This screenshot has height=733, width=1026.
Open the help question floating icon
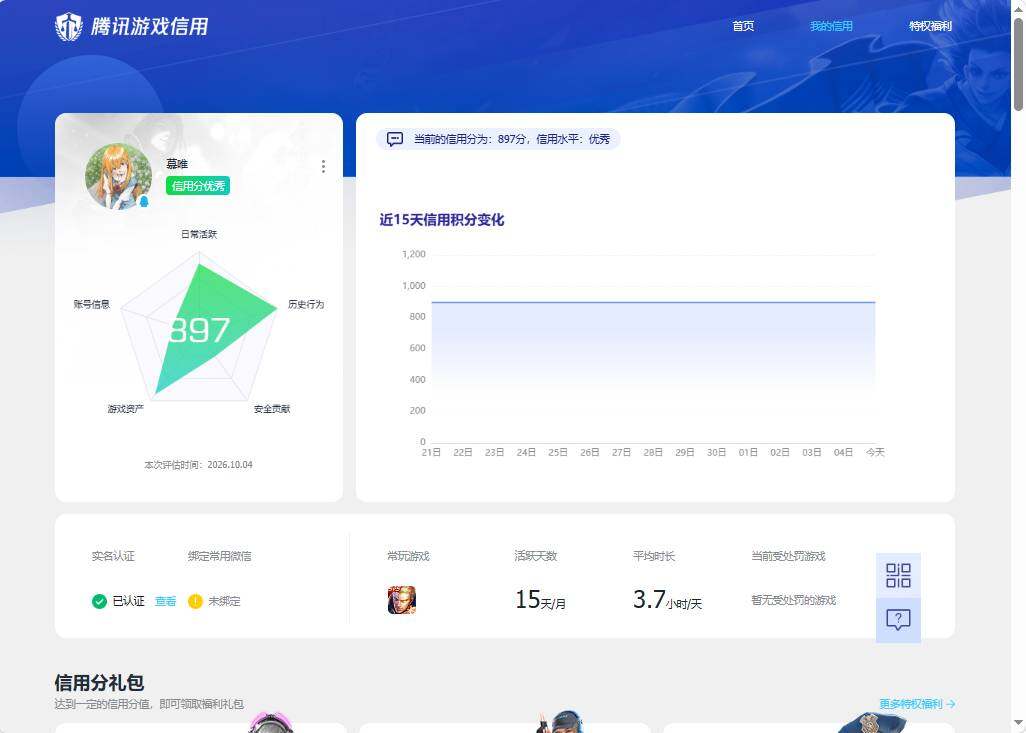898,620
